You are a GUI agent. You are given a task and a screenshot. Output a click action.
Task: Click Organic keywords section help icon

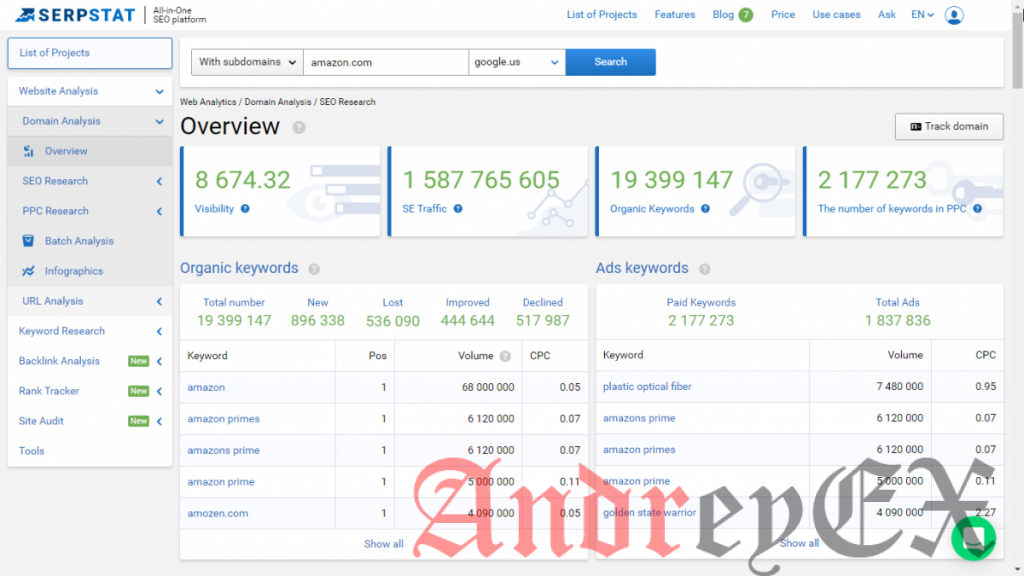click(314, 269)
